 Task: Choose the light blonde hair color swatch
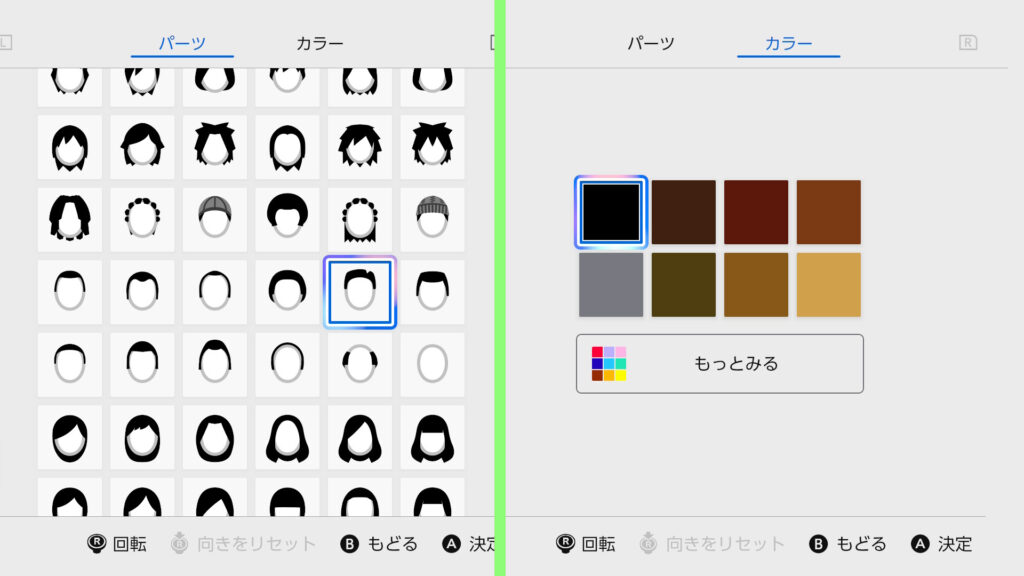[828, 285]
